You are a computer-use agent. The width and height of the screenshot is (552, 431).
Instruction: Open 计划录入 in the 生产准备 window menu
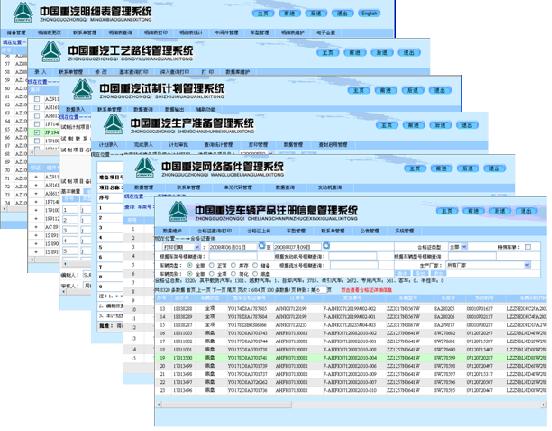(108, 144)
